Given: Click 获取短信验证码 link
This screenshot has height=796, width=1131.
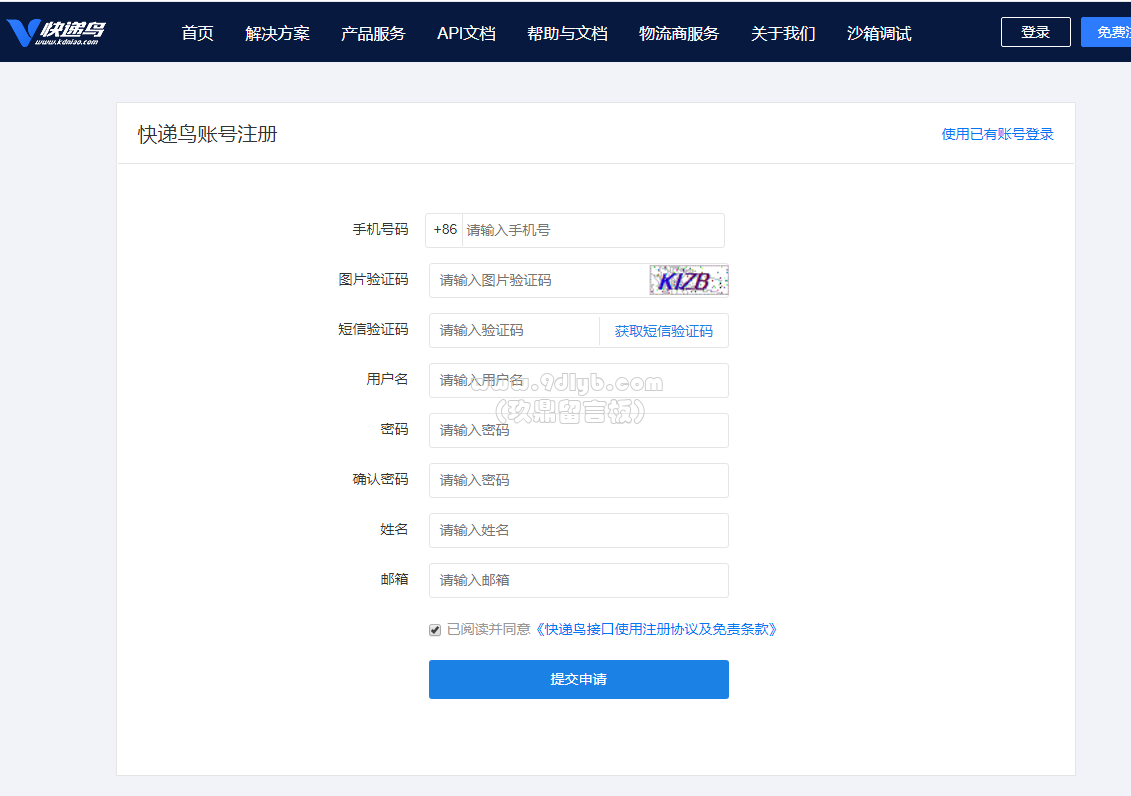Looking at the screenshot, I should [664, 331].
